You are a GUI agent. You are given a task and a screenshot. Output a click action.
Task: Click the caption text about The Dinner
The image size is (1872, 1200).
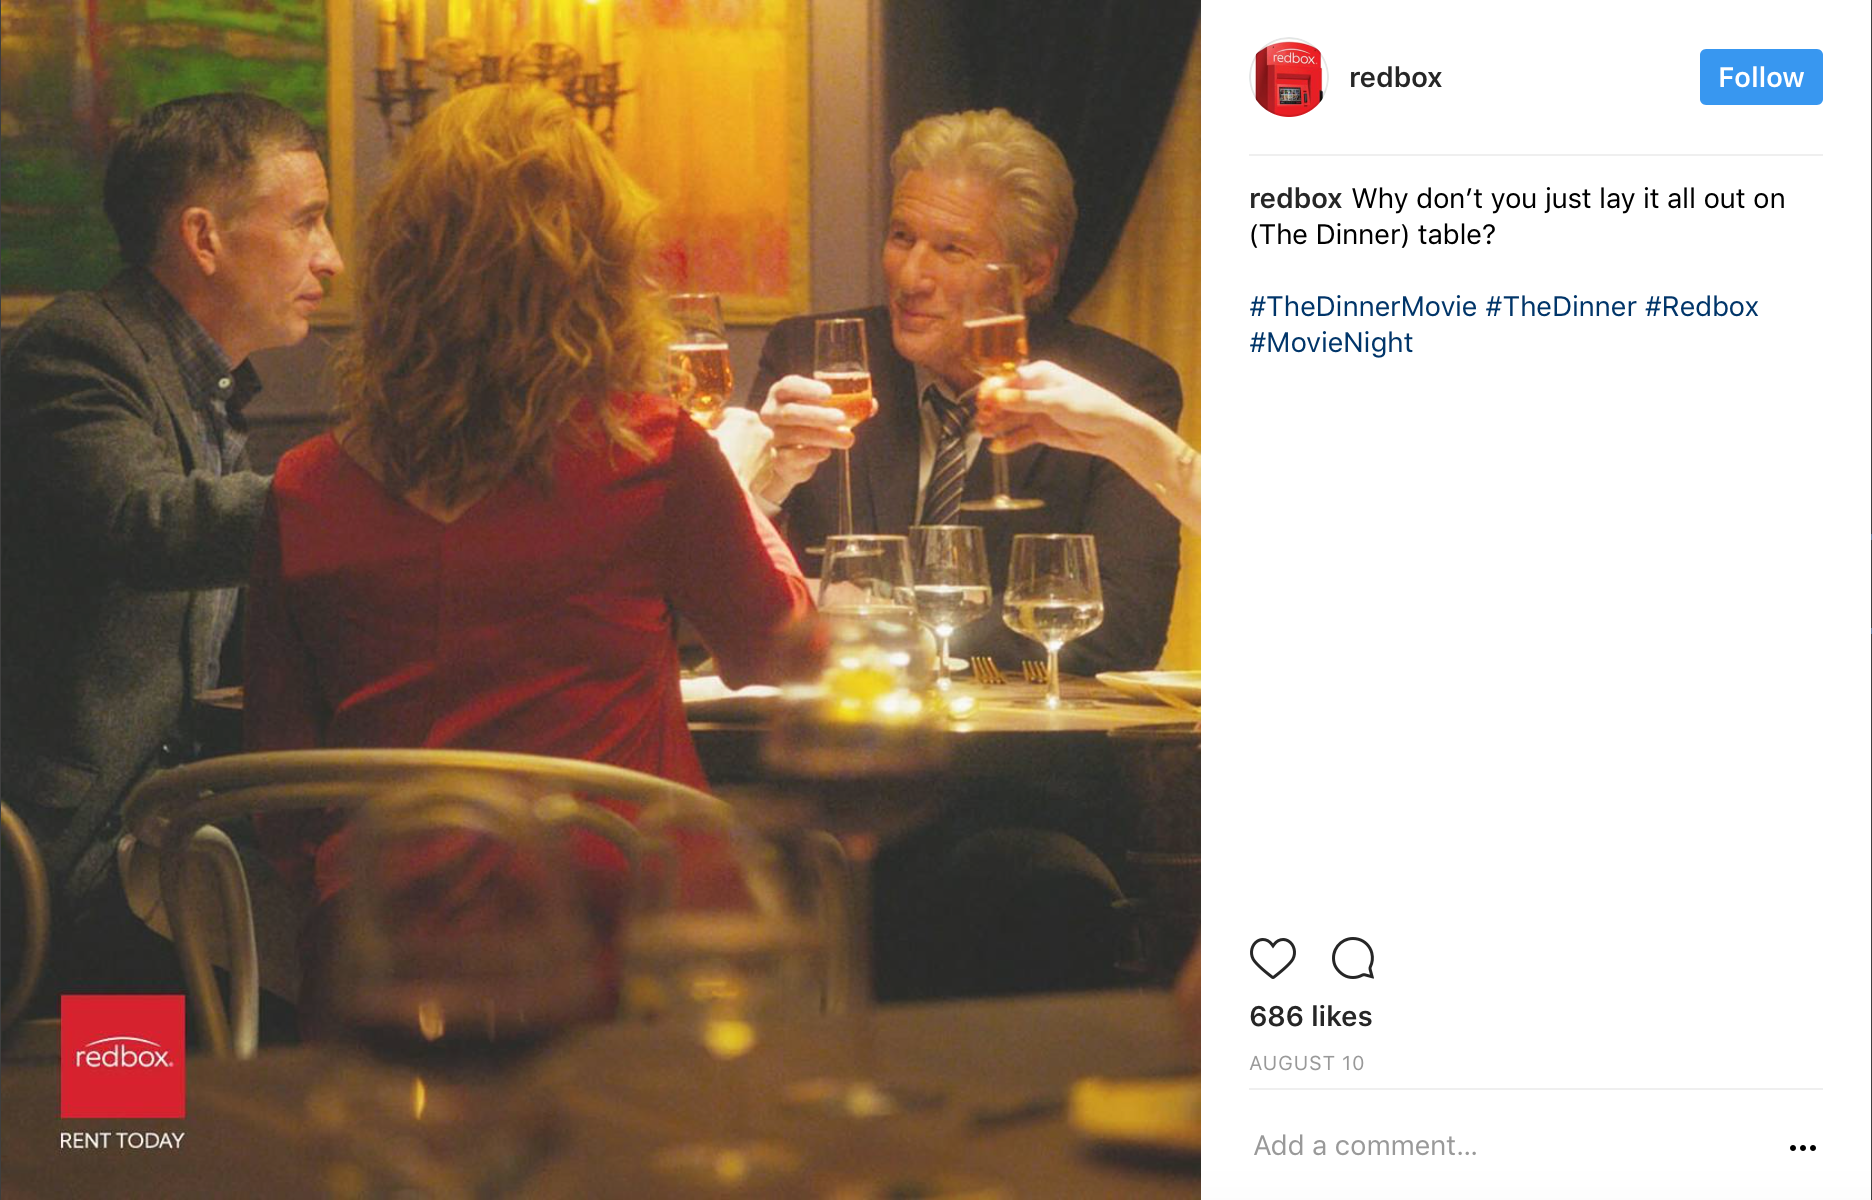[x=1517, y=216]
